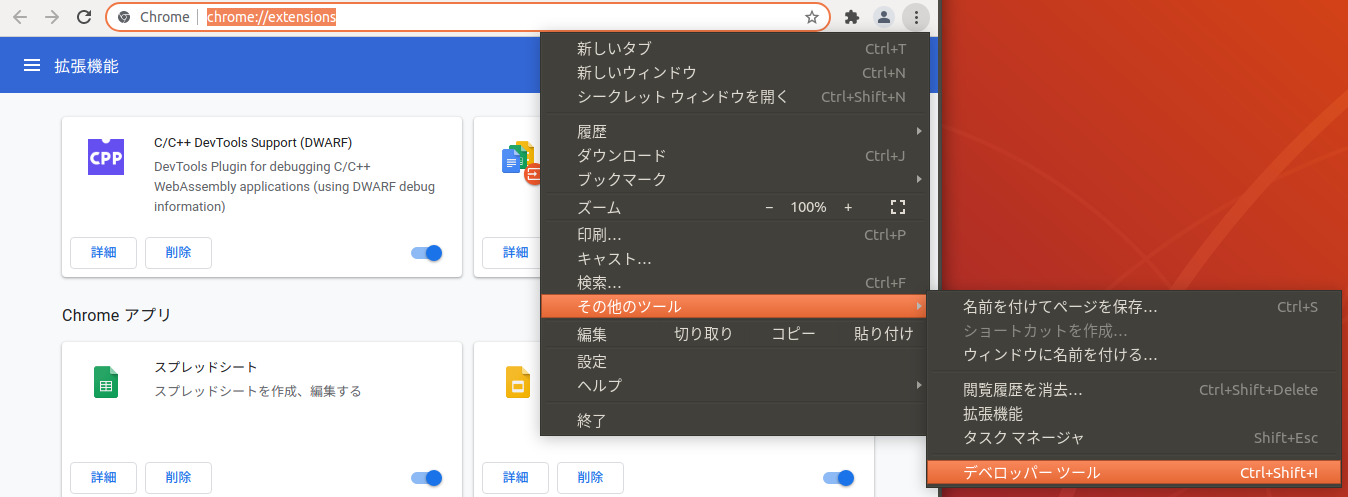This screenshot has height=497, width=1348.
Task: Click 詳細 on the Slides app card
Action: [515, 478]
